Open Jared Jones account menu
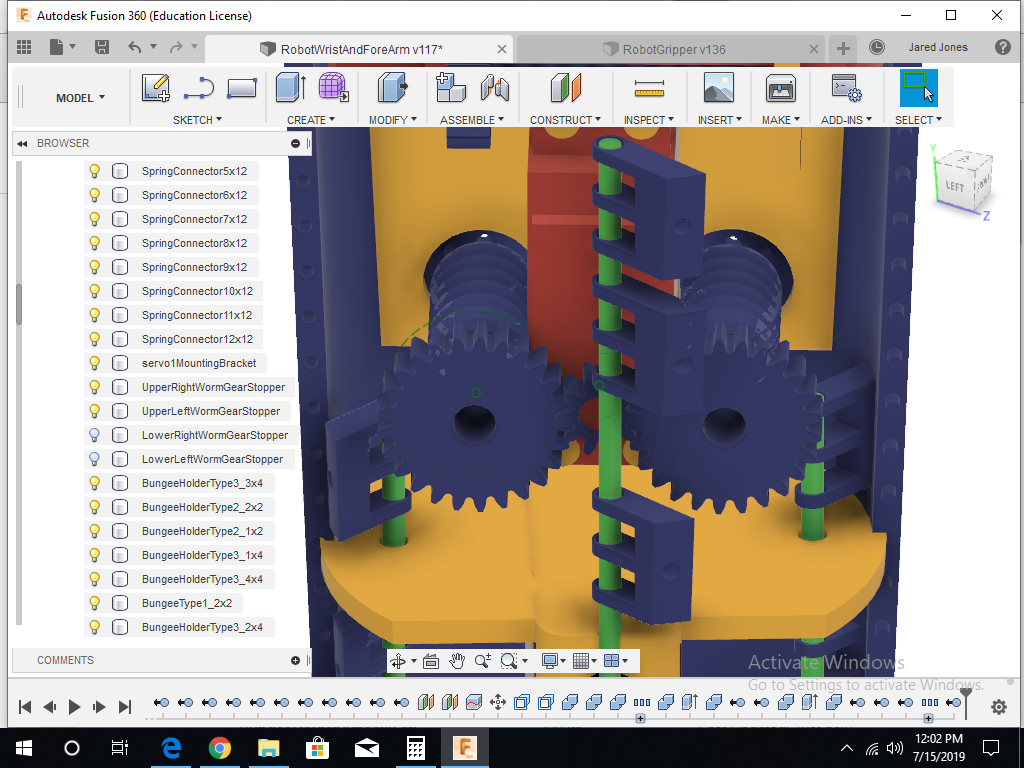This screenshot has width=1024, height=768. pyautogui.click(x=938, y=47)
